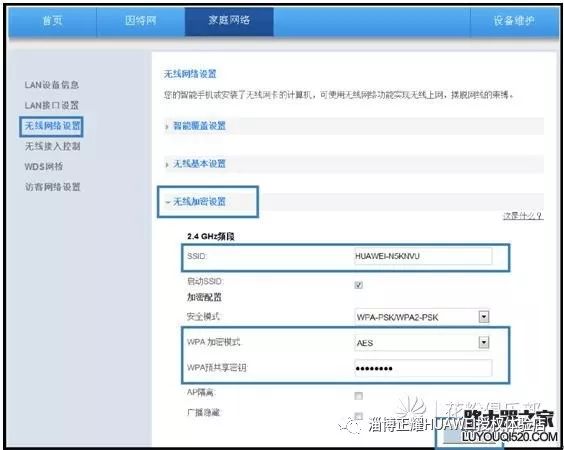Click the 这是什么? help link
The width and height of the screenshot is (564, 450).
point(523,216)
